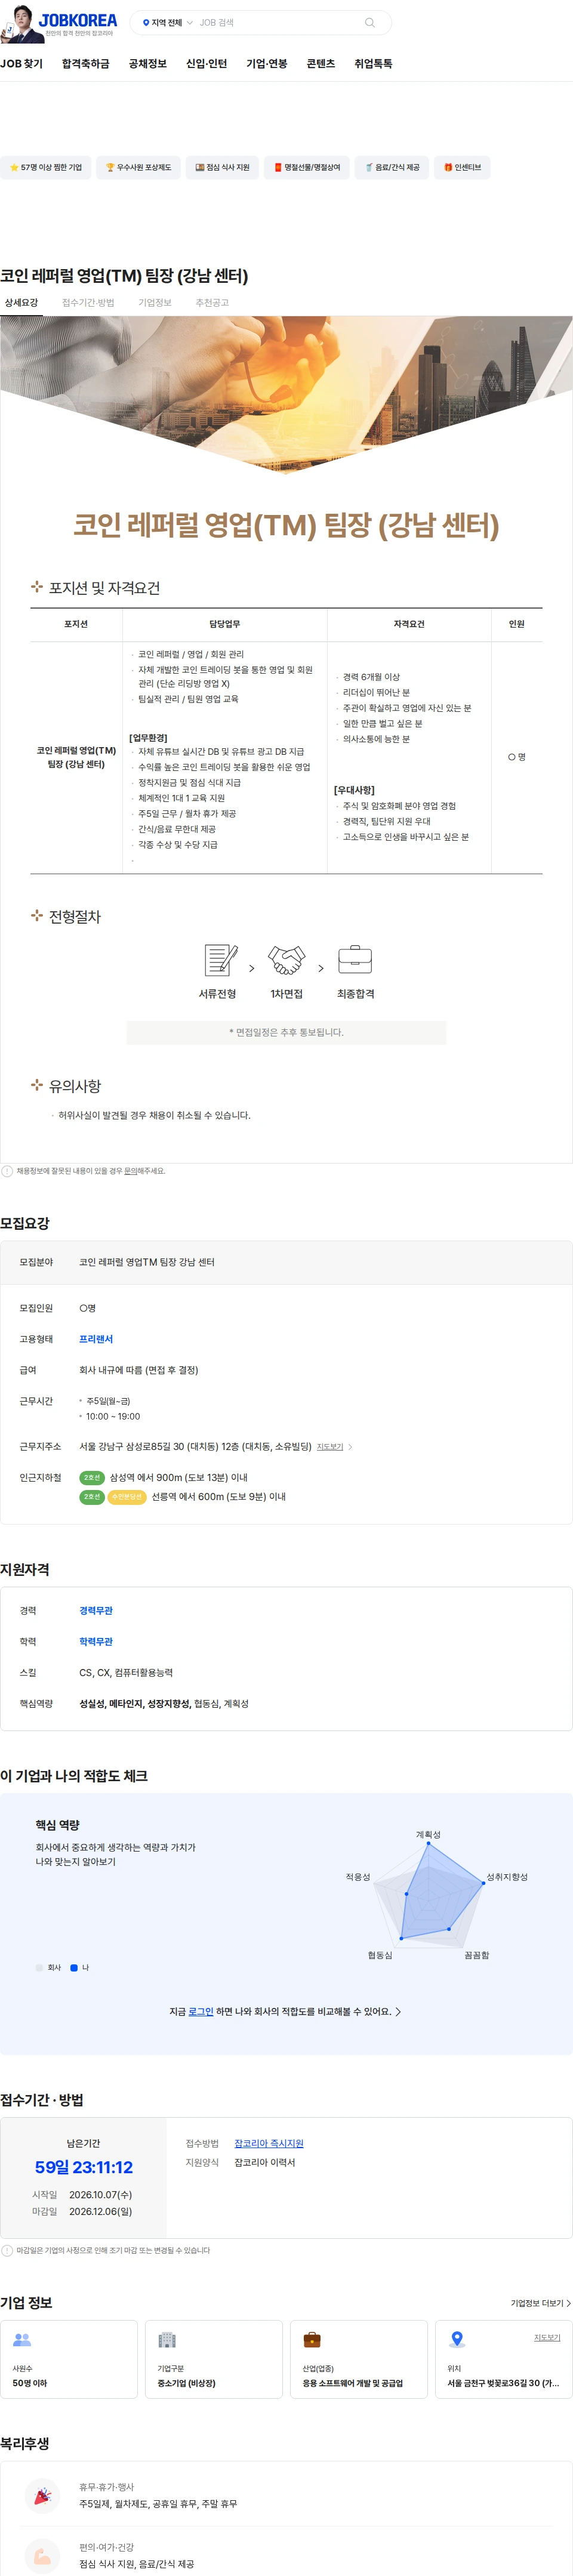This screenshot has height=2576, width=573.
Task: Click the magnifier search icon
Action: pos(370,23)
